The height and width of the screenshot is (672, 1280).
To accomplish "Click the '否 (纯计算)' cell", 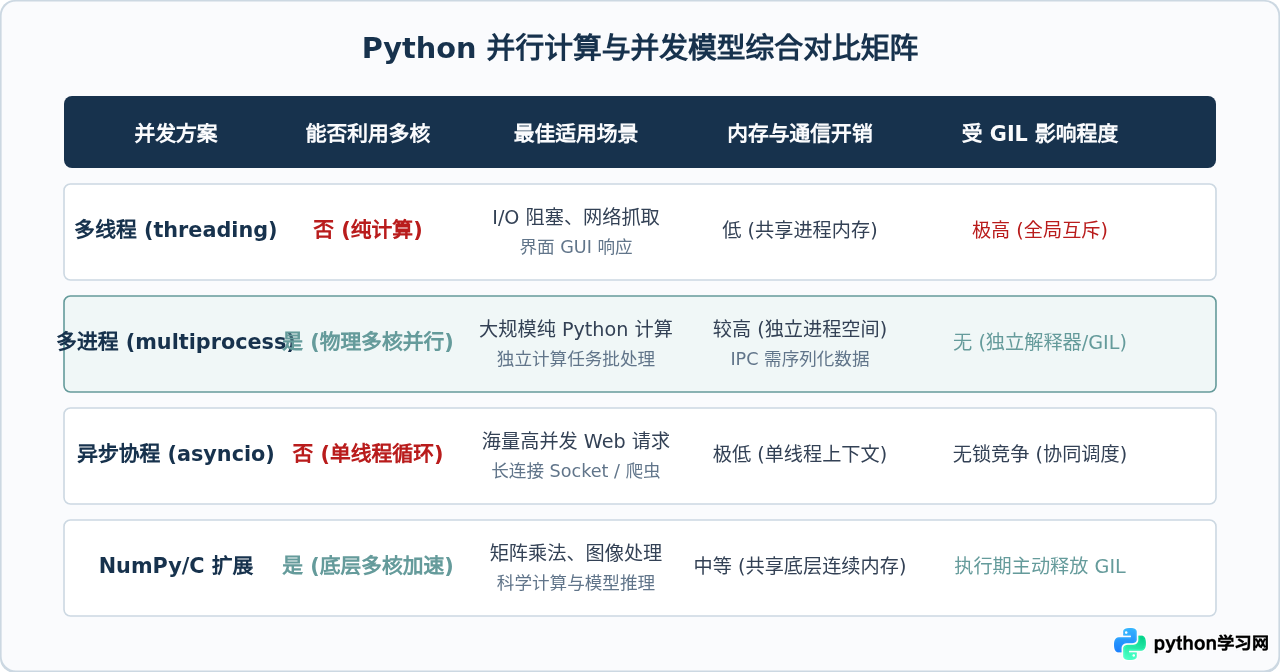I will point(368,230).
